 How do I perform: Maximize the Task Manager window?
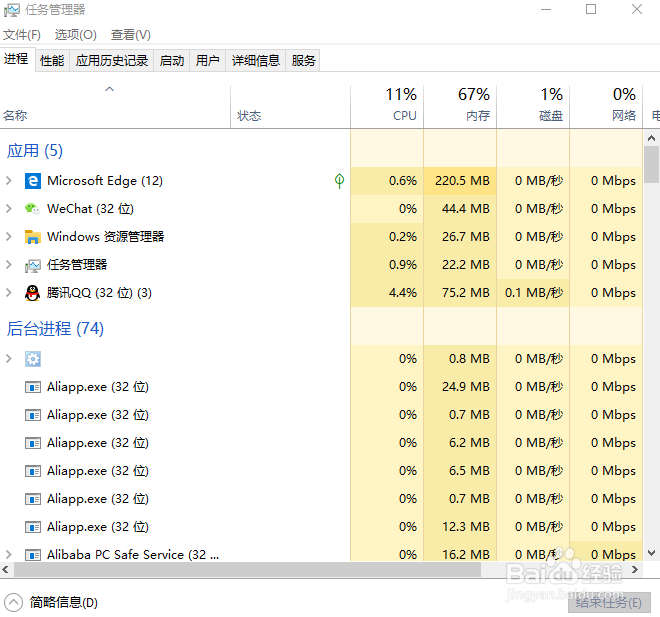(x=591, y=9)
